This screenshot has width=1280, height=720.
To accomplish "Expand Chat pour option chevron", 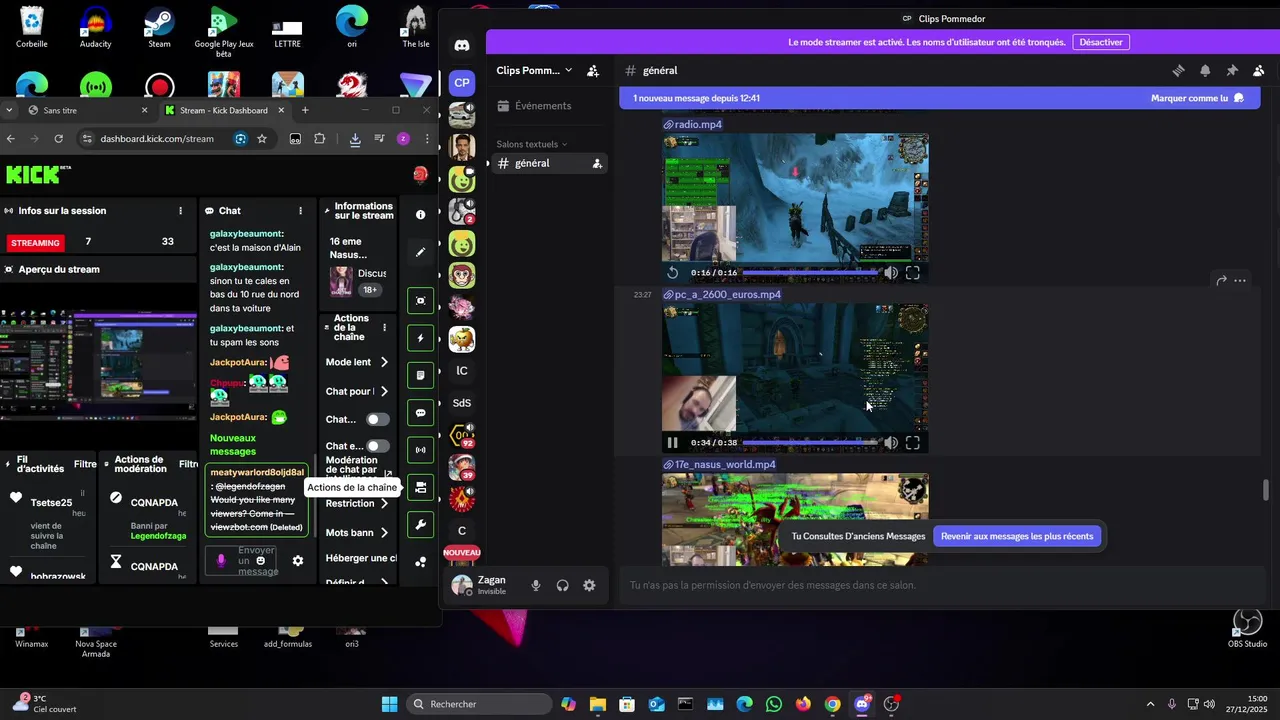I will 384,391.
